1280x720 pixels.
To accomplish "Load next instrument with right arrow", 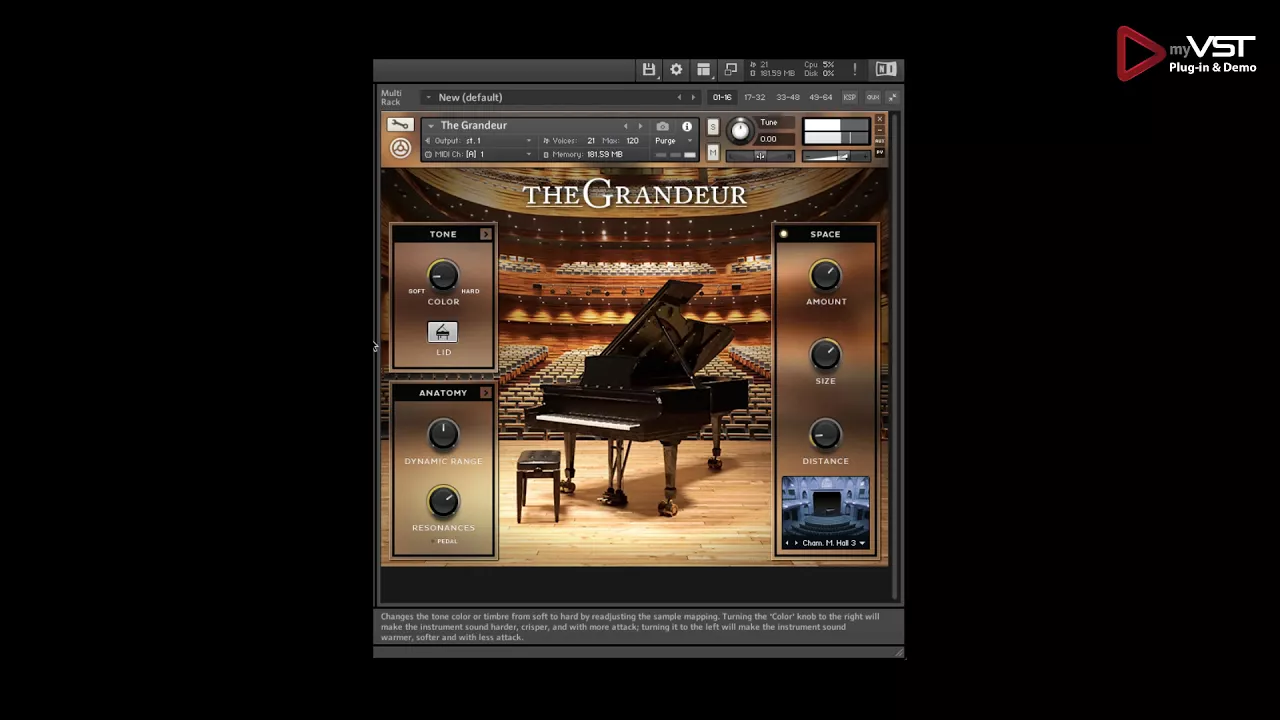I will point(640,126).
